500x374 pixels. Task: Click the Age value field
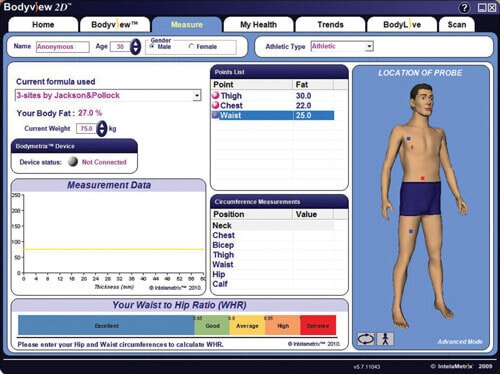pos(120,47)
